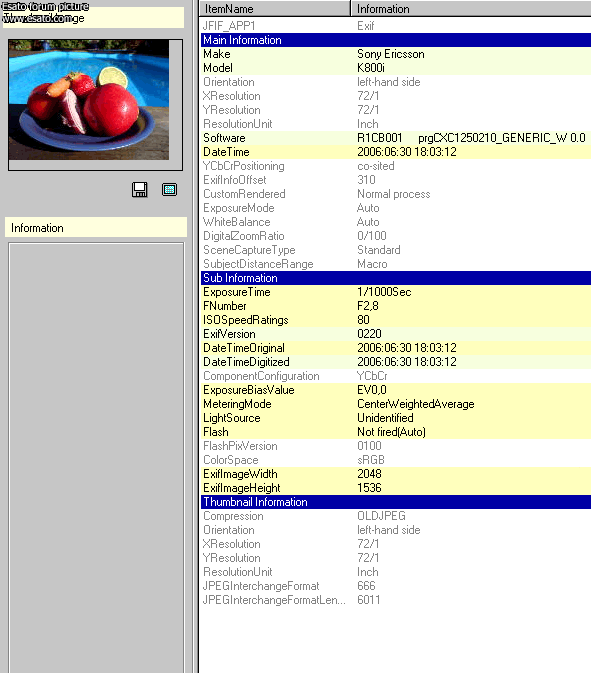This screenshot has width=591, height=673.
Task: Select the Flash Not fired(Auto) row
Action: point(396,432)
